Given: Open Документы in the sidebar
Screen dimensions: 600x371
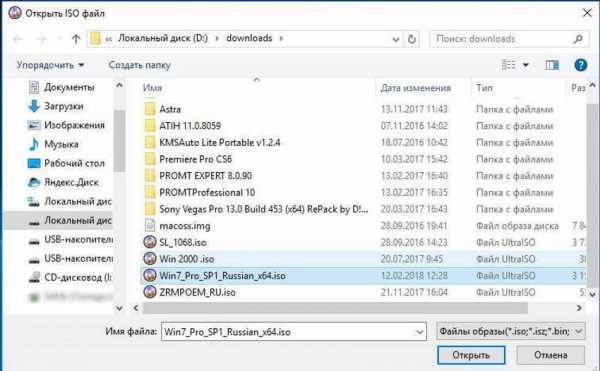Looking at the screenshot, I should (x=69, y=87).
